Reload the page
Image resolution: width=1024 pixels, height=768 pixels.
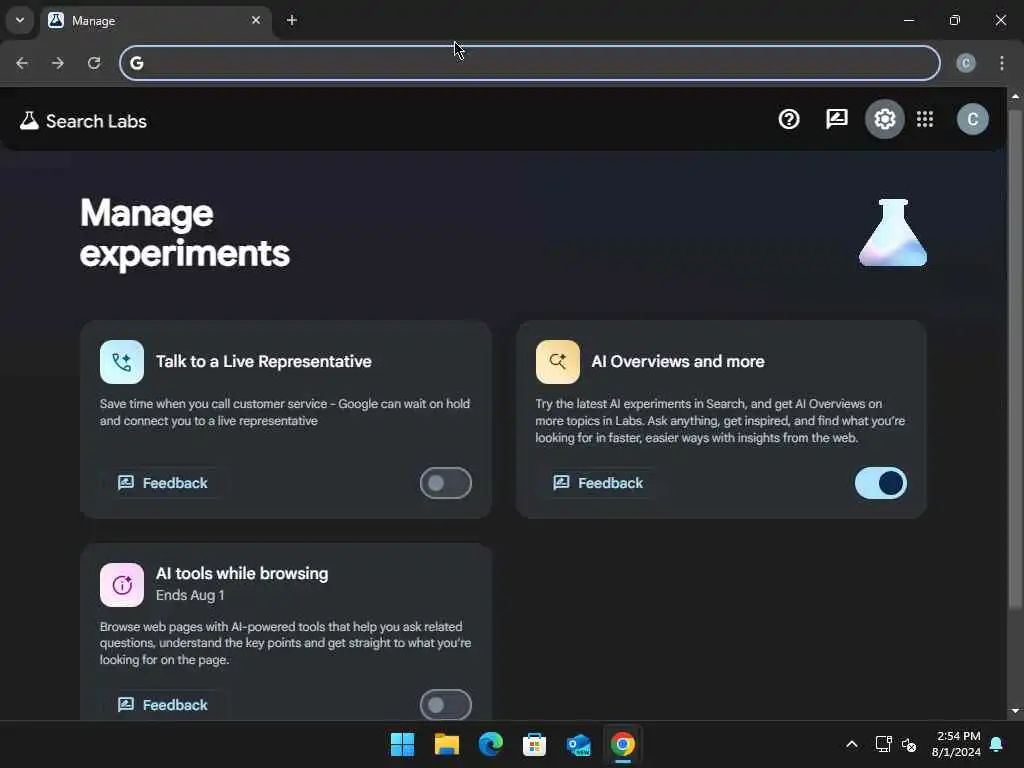94,63
